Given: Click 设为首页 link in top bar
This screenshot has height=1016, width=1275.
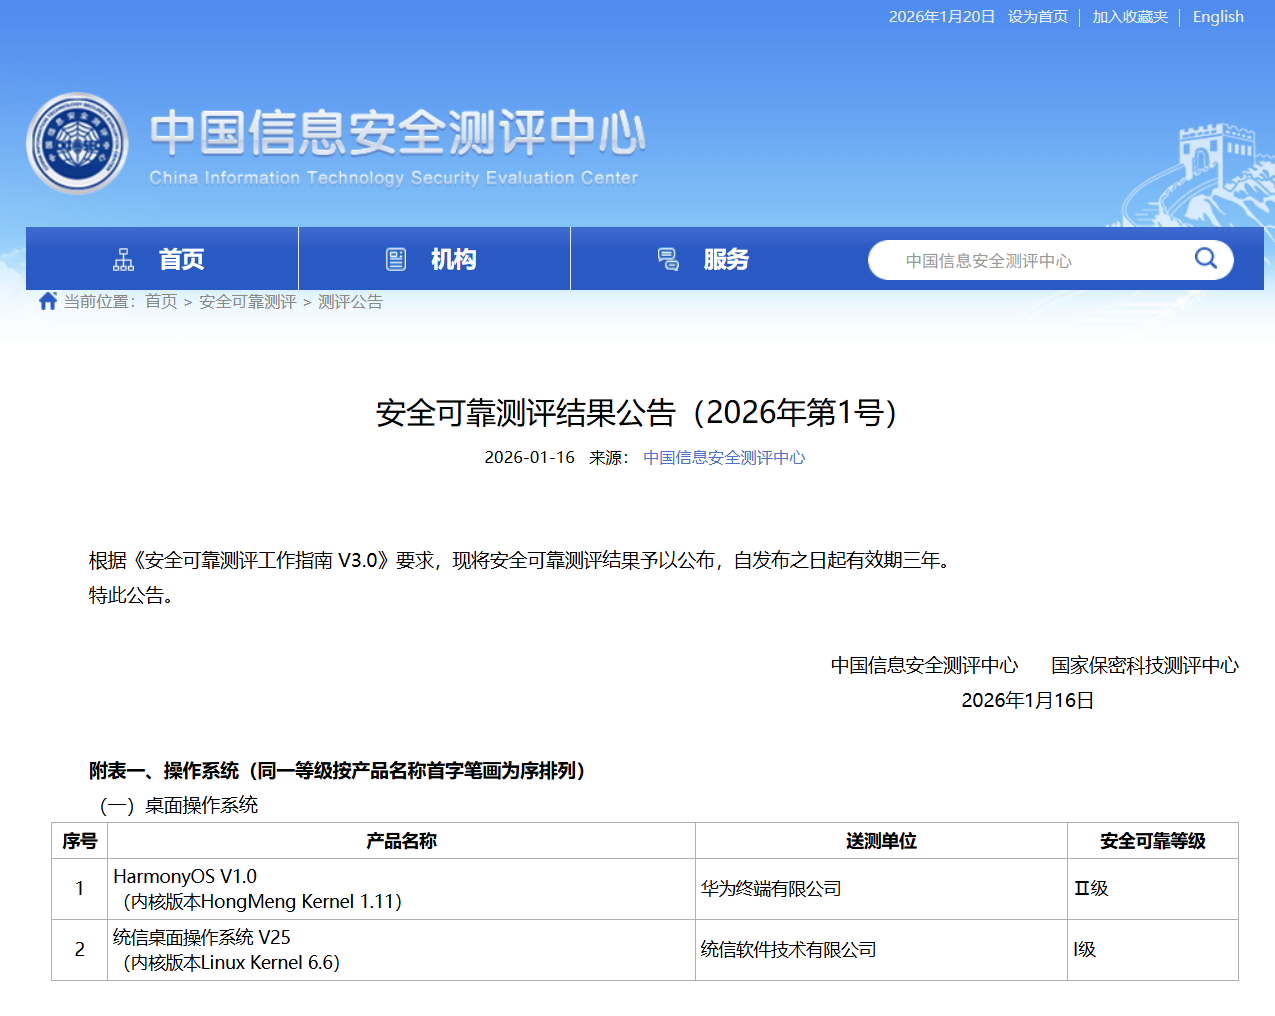Looking at the screenshot, I should point(1037,17).
